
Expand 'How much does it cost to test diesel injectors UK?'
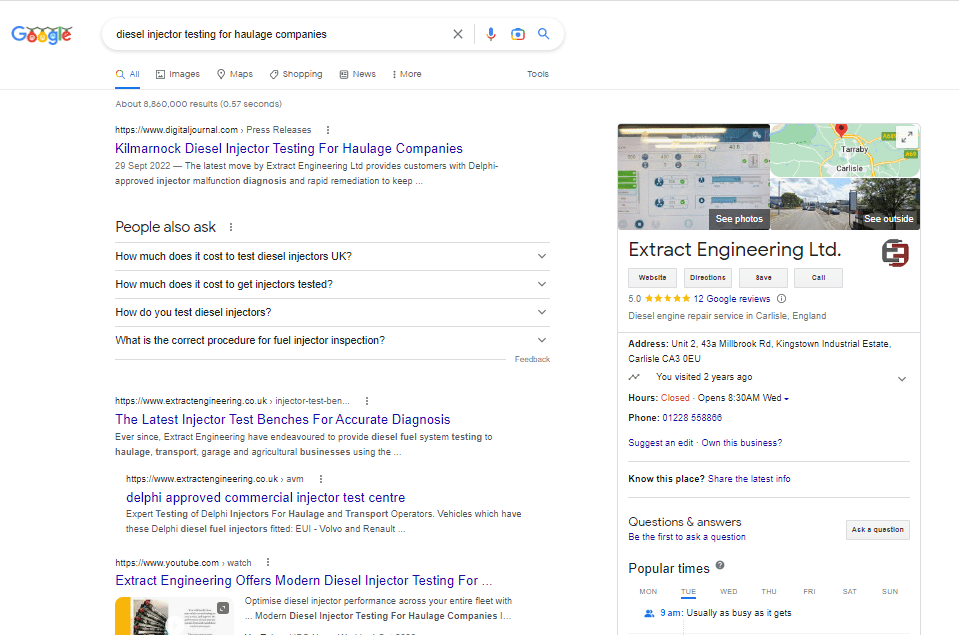[x=332, y=256]
